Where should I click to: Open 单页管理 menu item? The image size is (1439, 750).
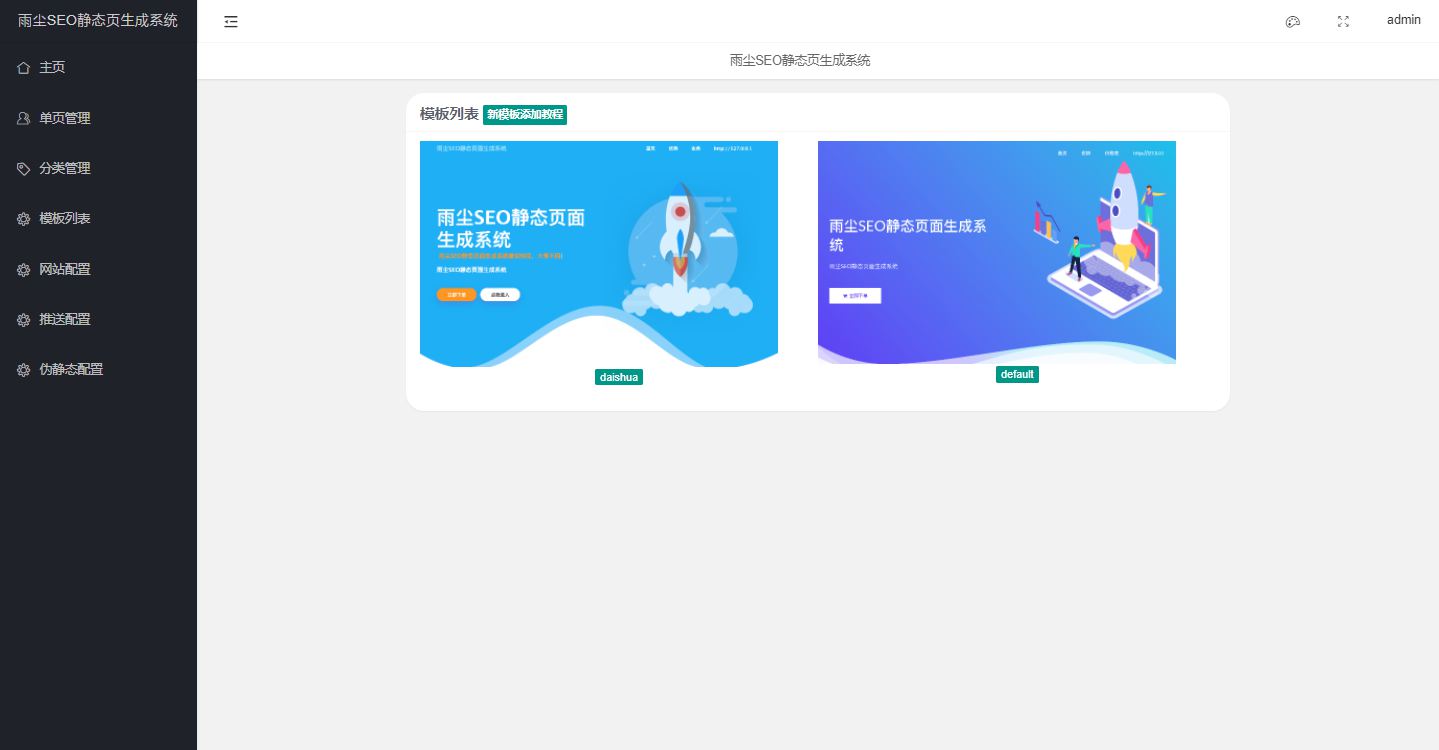coord(65,118)
